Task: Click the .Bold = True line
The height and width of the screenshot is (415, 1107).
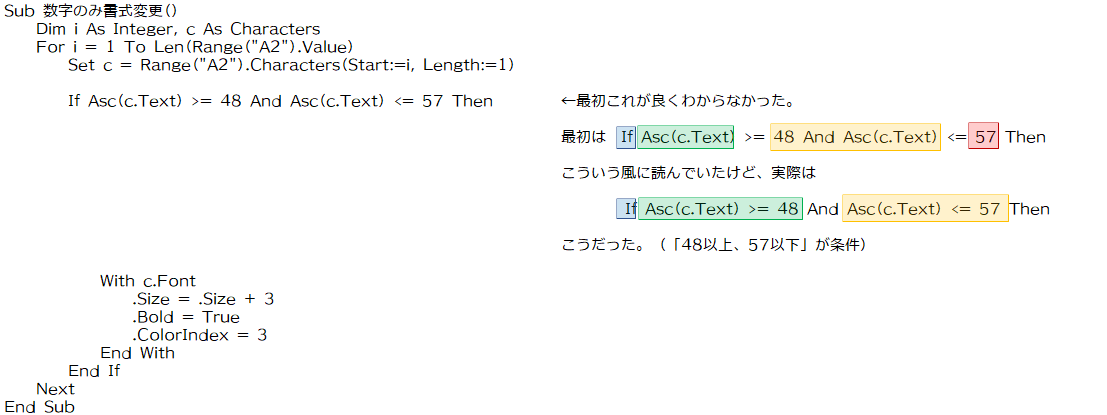Action: pos(186,317)
